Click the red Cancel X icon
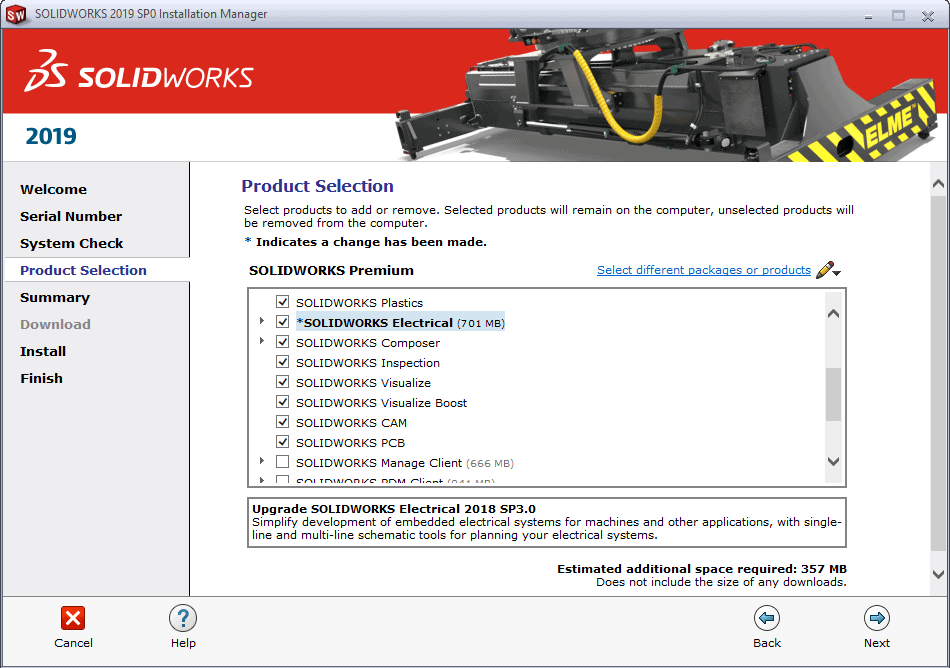Viewport: 950px width, 668px height. [x=73, y=618]
